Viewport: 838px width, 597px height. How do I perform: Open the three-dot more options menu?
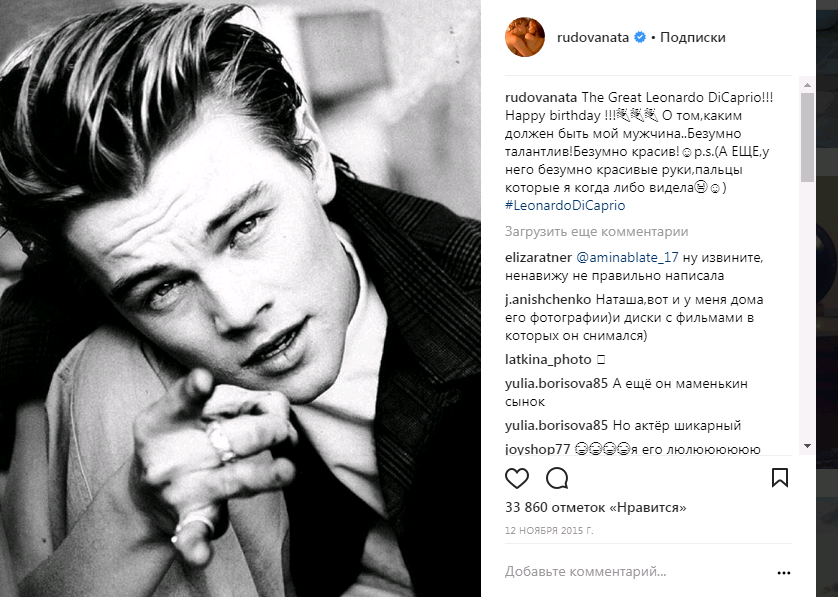(784, 573)
